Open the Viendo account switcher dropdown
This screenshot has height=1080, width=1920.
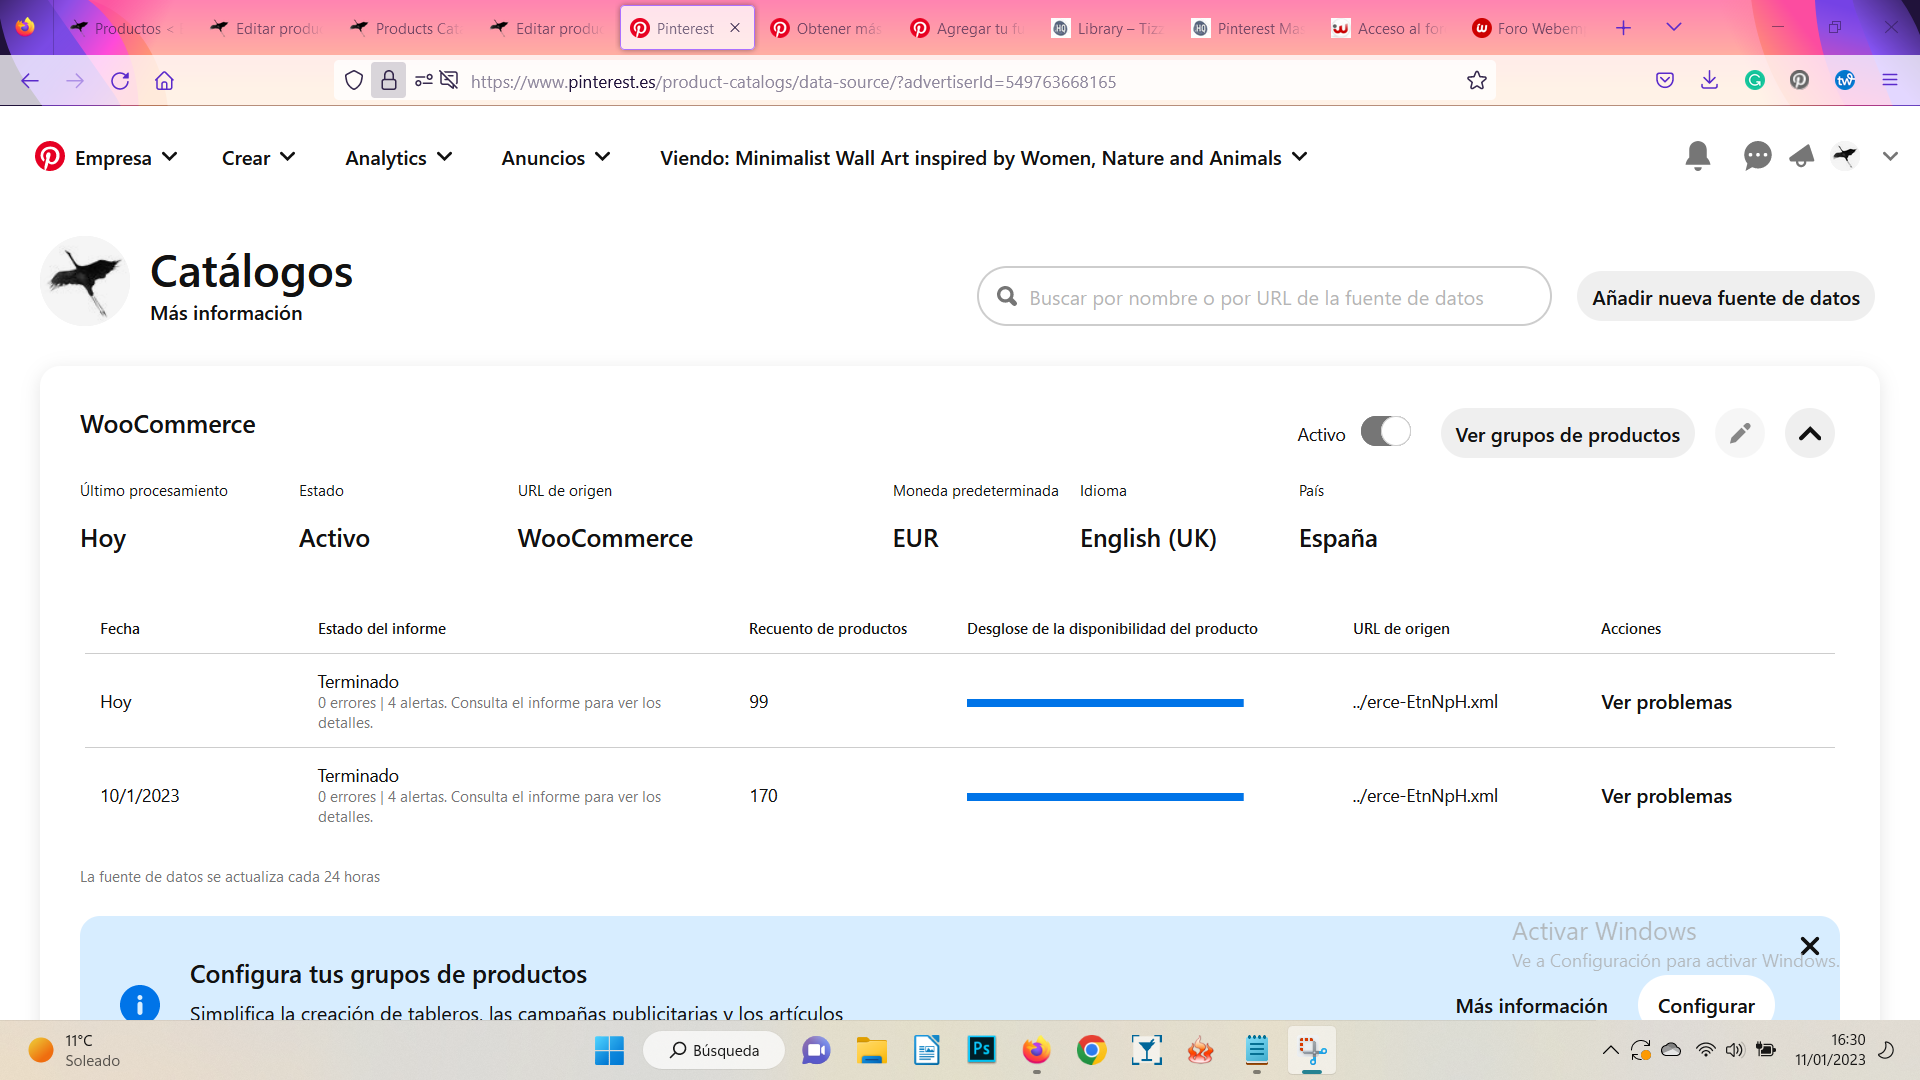coord(984,158)
